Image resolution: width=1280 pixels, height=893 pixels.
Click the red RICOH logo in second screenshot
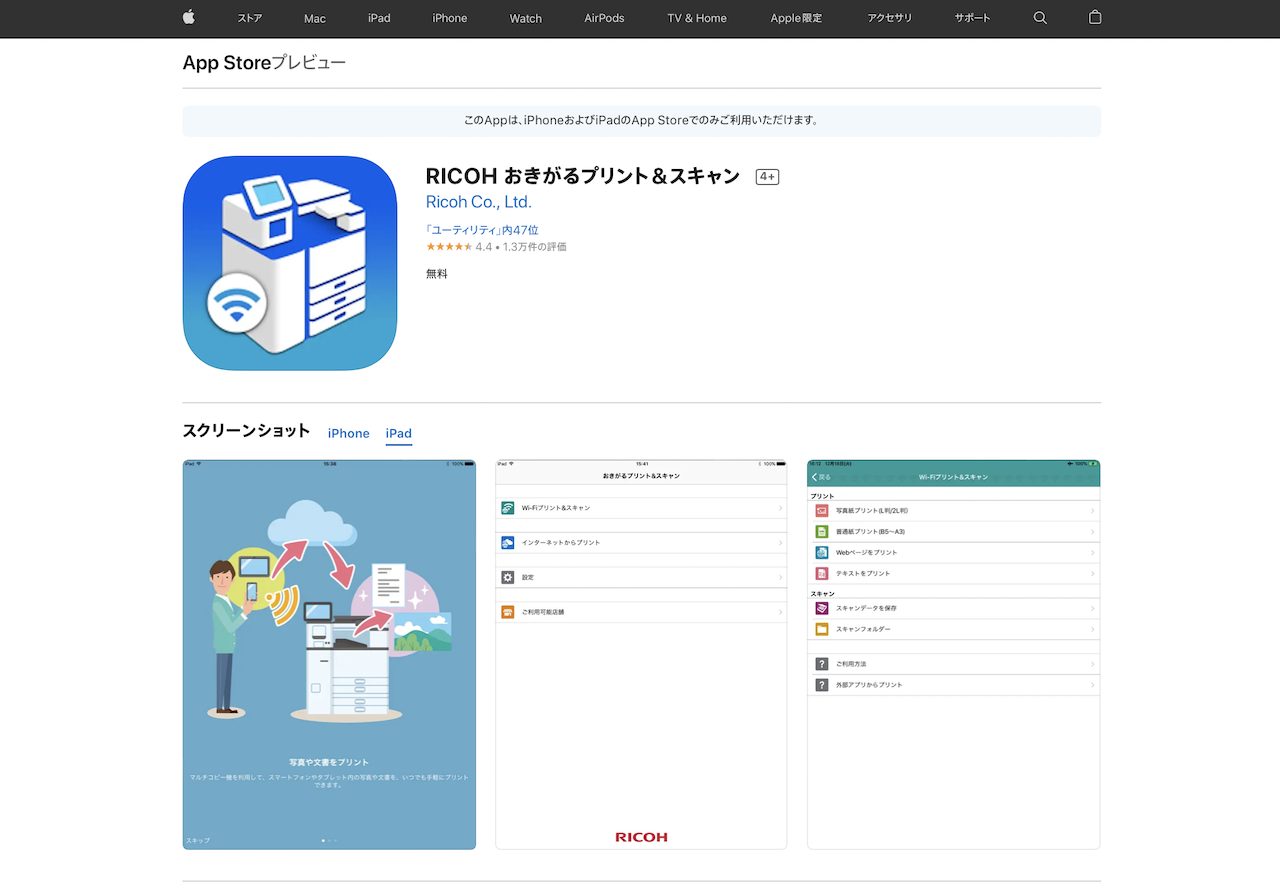(x=641, y=837)
